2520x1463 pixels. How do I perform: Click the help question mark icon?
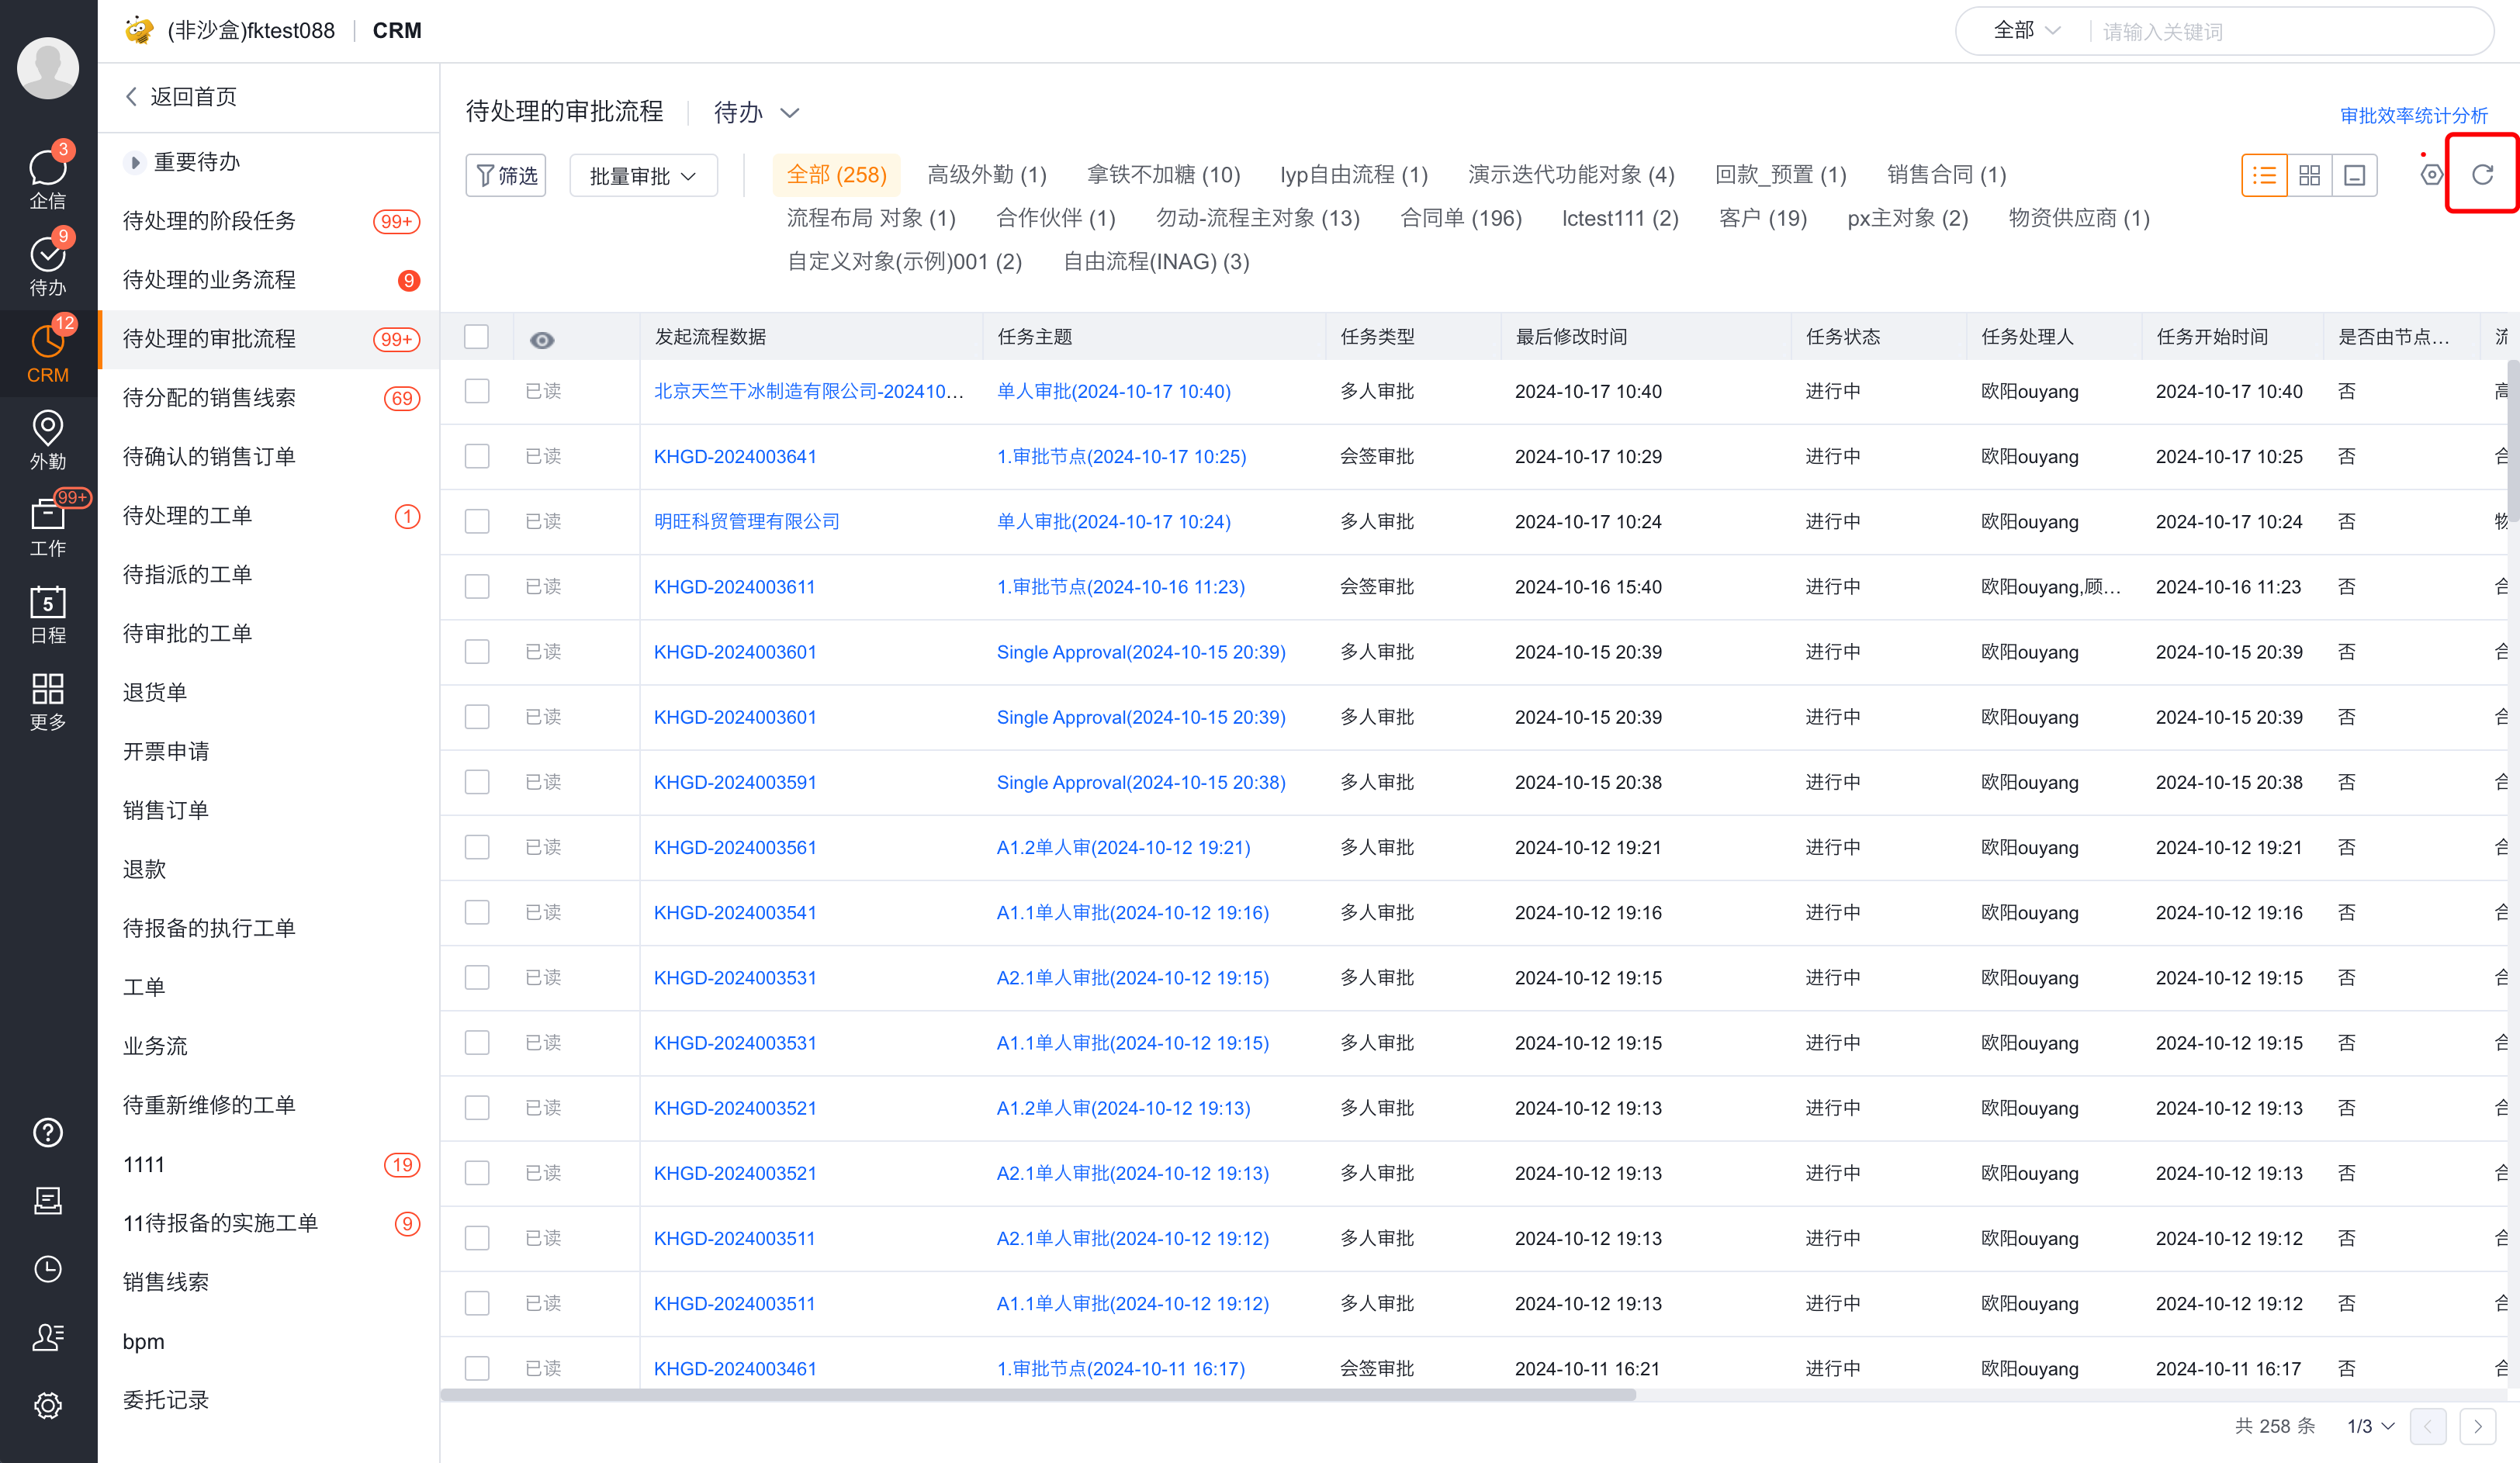pyautogui.click(x=48, y=1132)
